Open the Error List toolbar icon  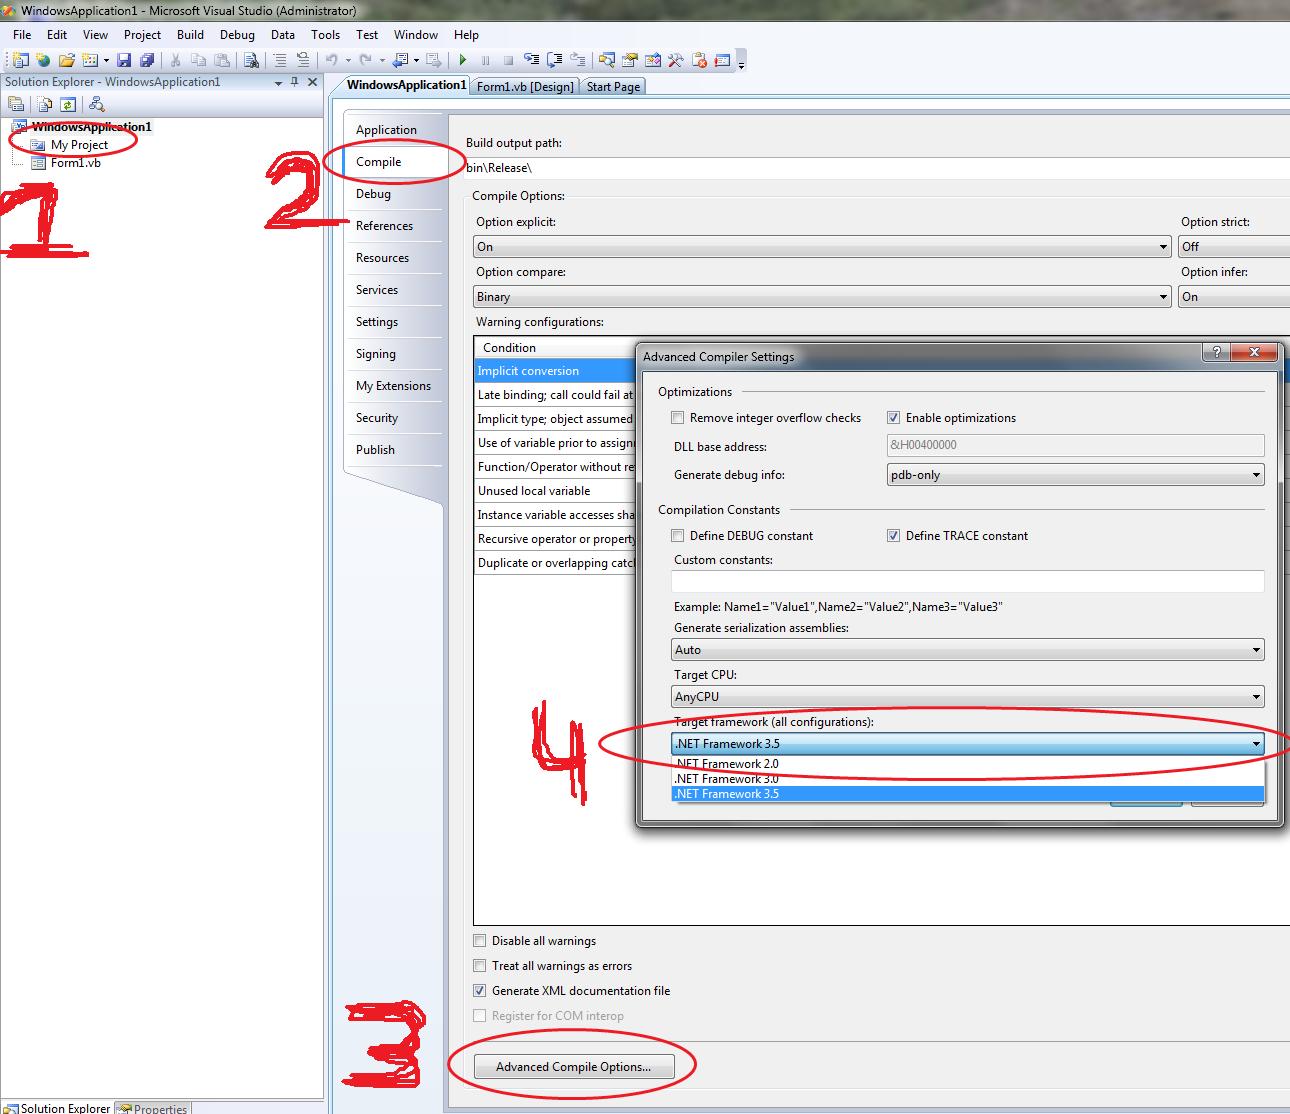699,60
